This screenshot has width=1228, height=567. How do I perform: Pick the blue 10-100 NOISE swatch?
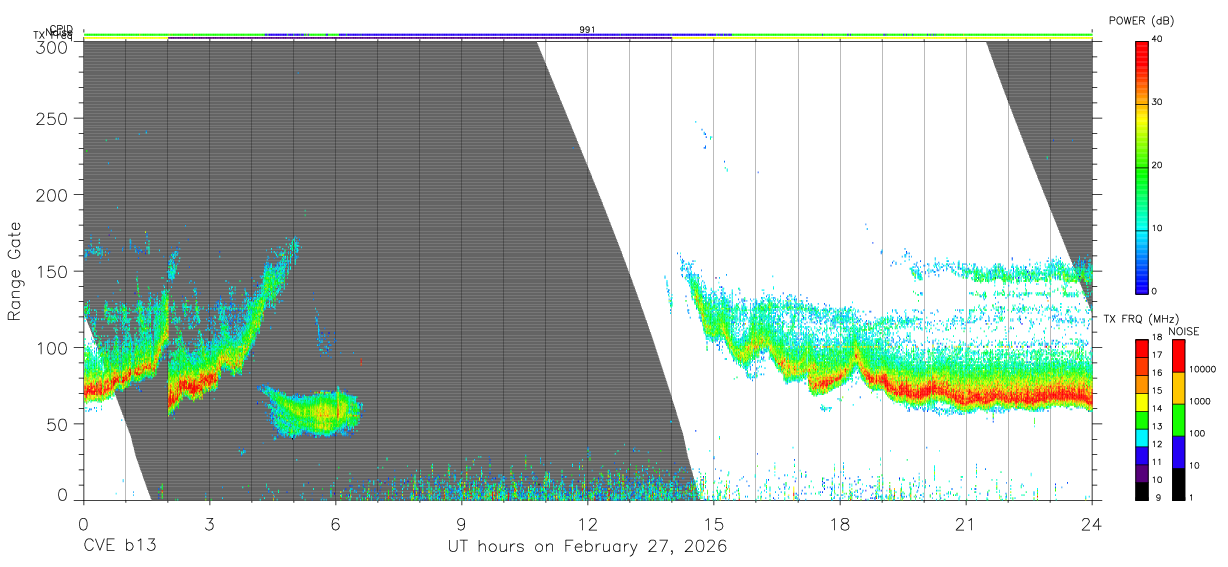click(1178, 451)
